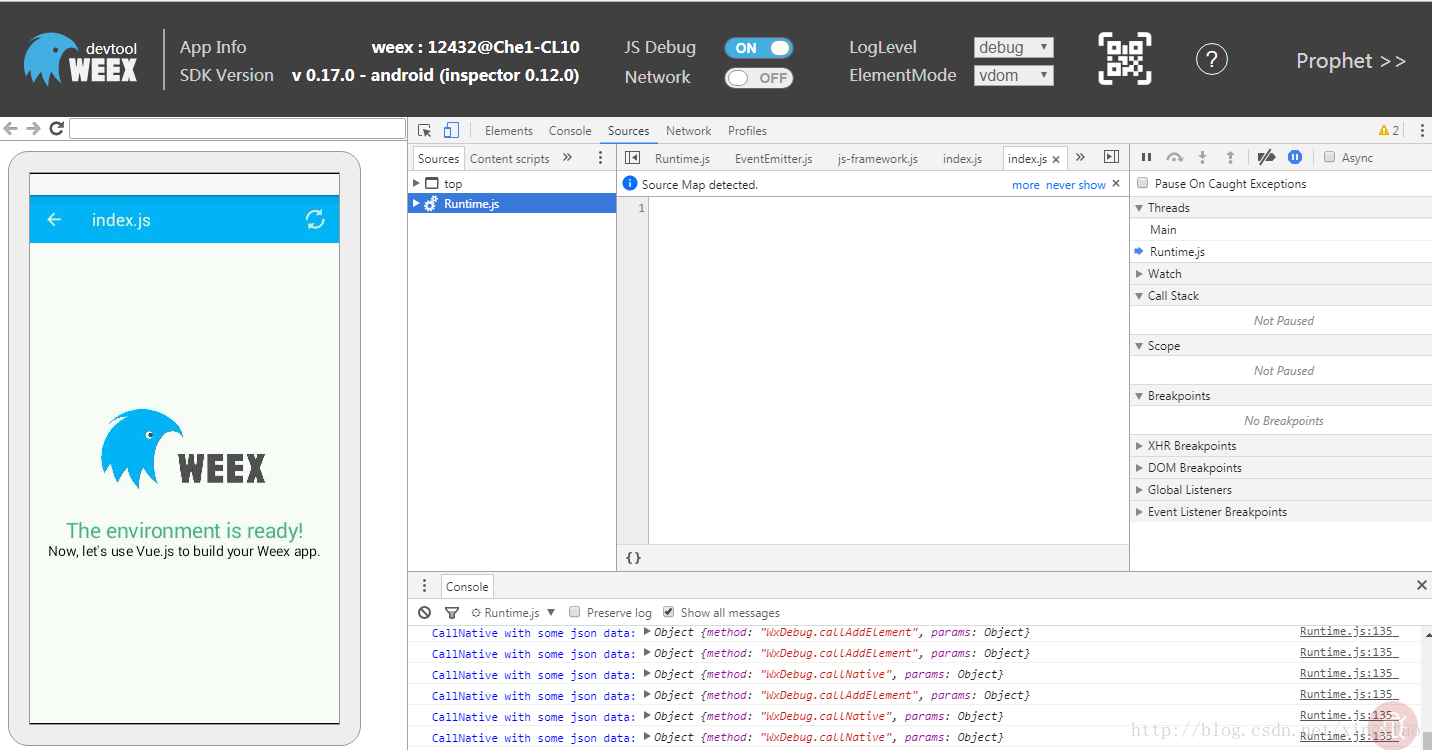Screen dimensions: 1432x750
Task: Open the console filter funnel icon
Action: (x=452, y=612)
